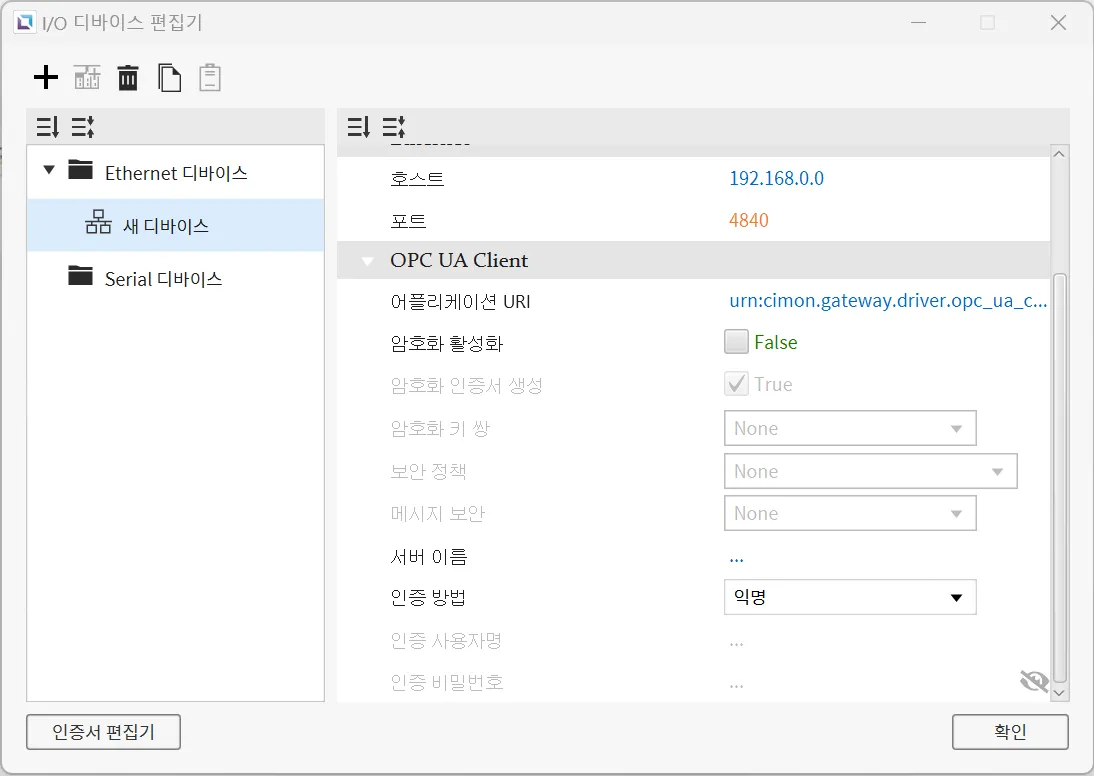Open the 인증 방법 dropdown showing 익명
1094x776 pixels.
tap(849, 598)
